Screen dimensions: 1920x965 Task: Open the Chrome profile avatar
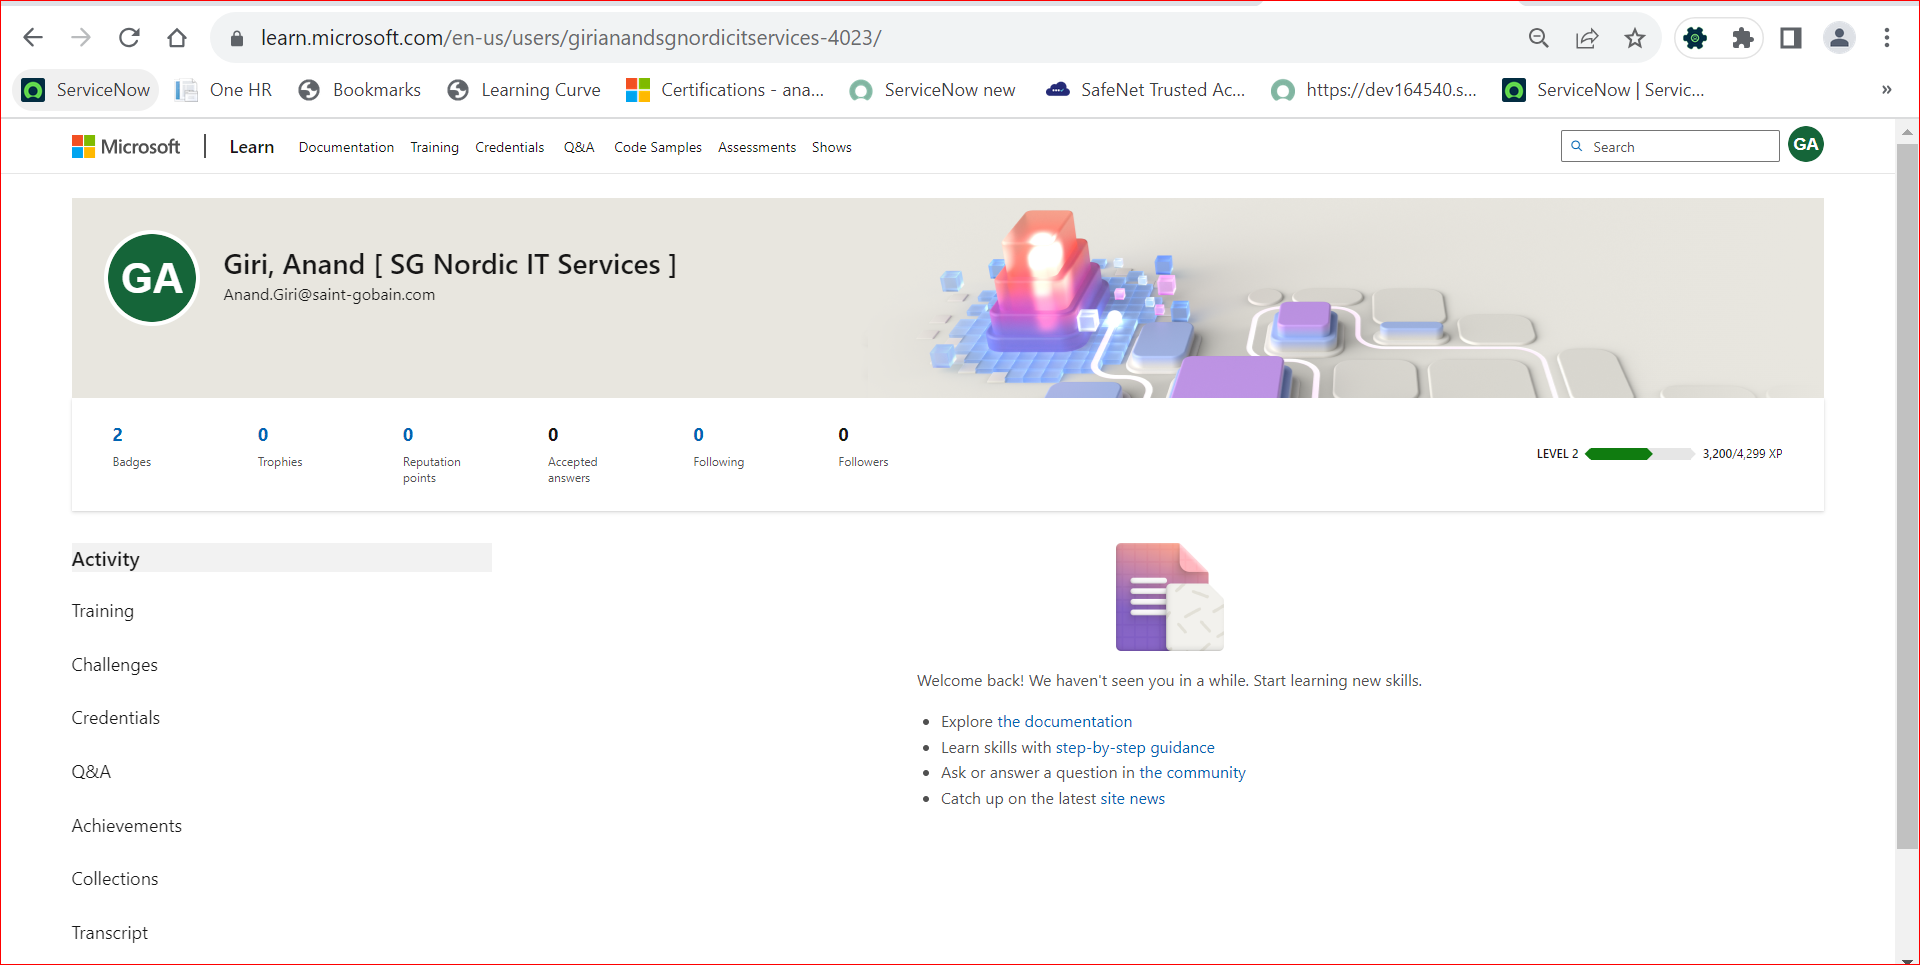coord(1839,38)
